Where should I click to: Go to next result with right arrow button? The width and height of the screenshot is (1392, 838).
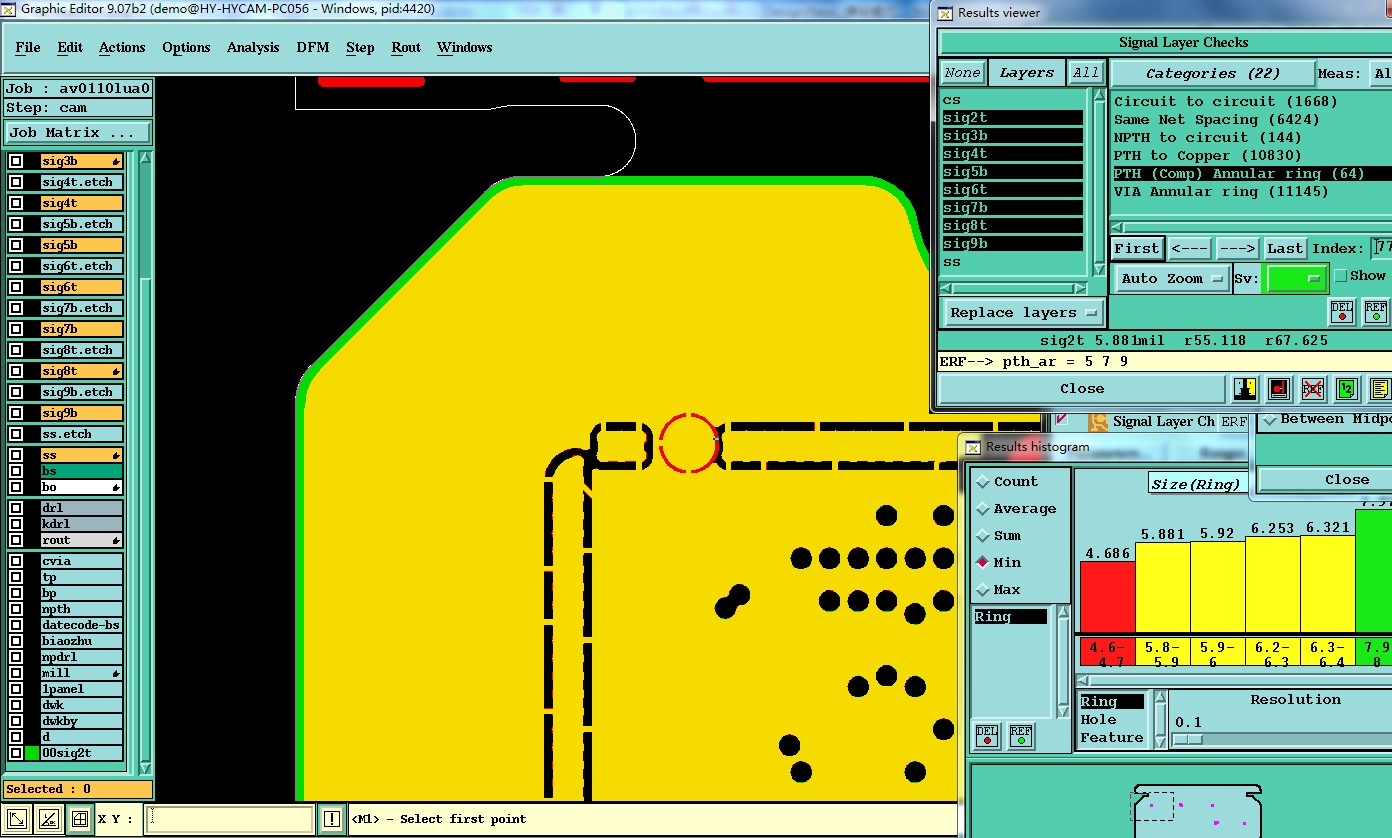click(1237, 249)
